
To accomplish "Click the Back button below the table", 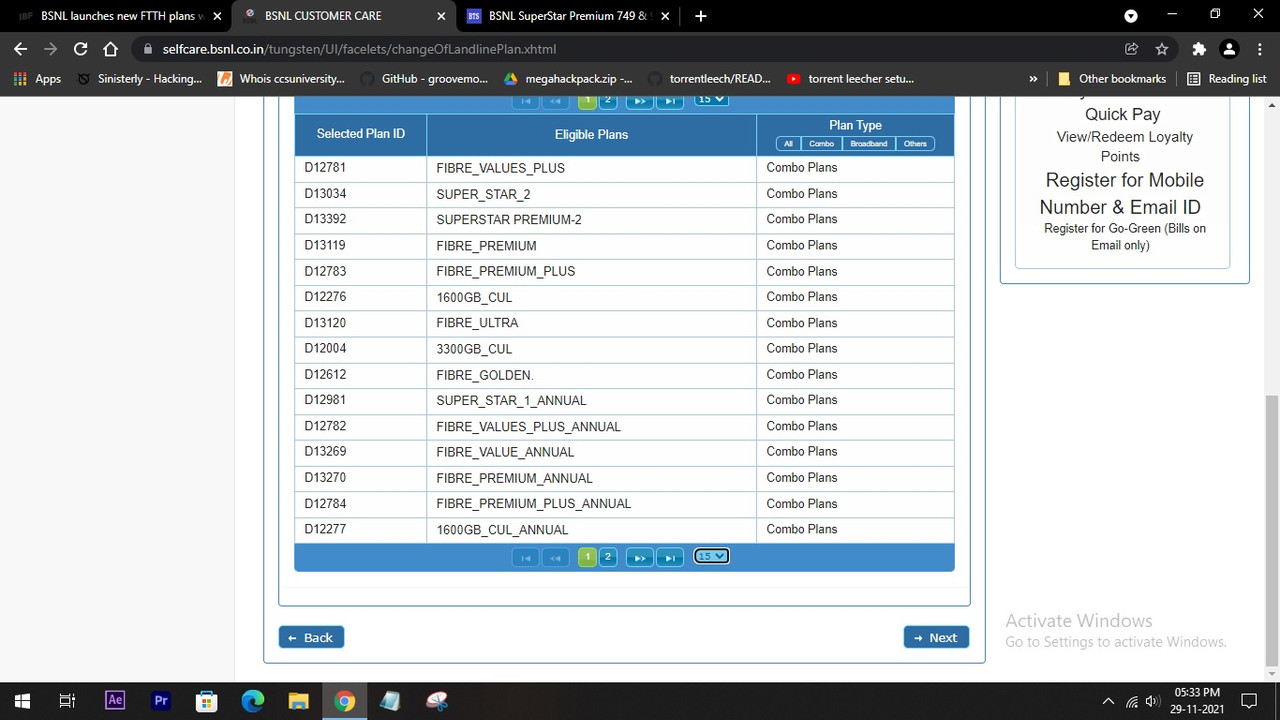I will (x=311, y=637).
